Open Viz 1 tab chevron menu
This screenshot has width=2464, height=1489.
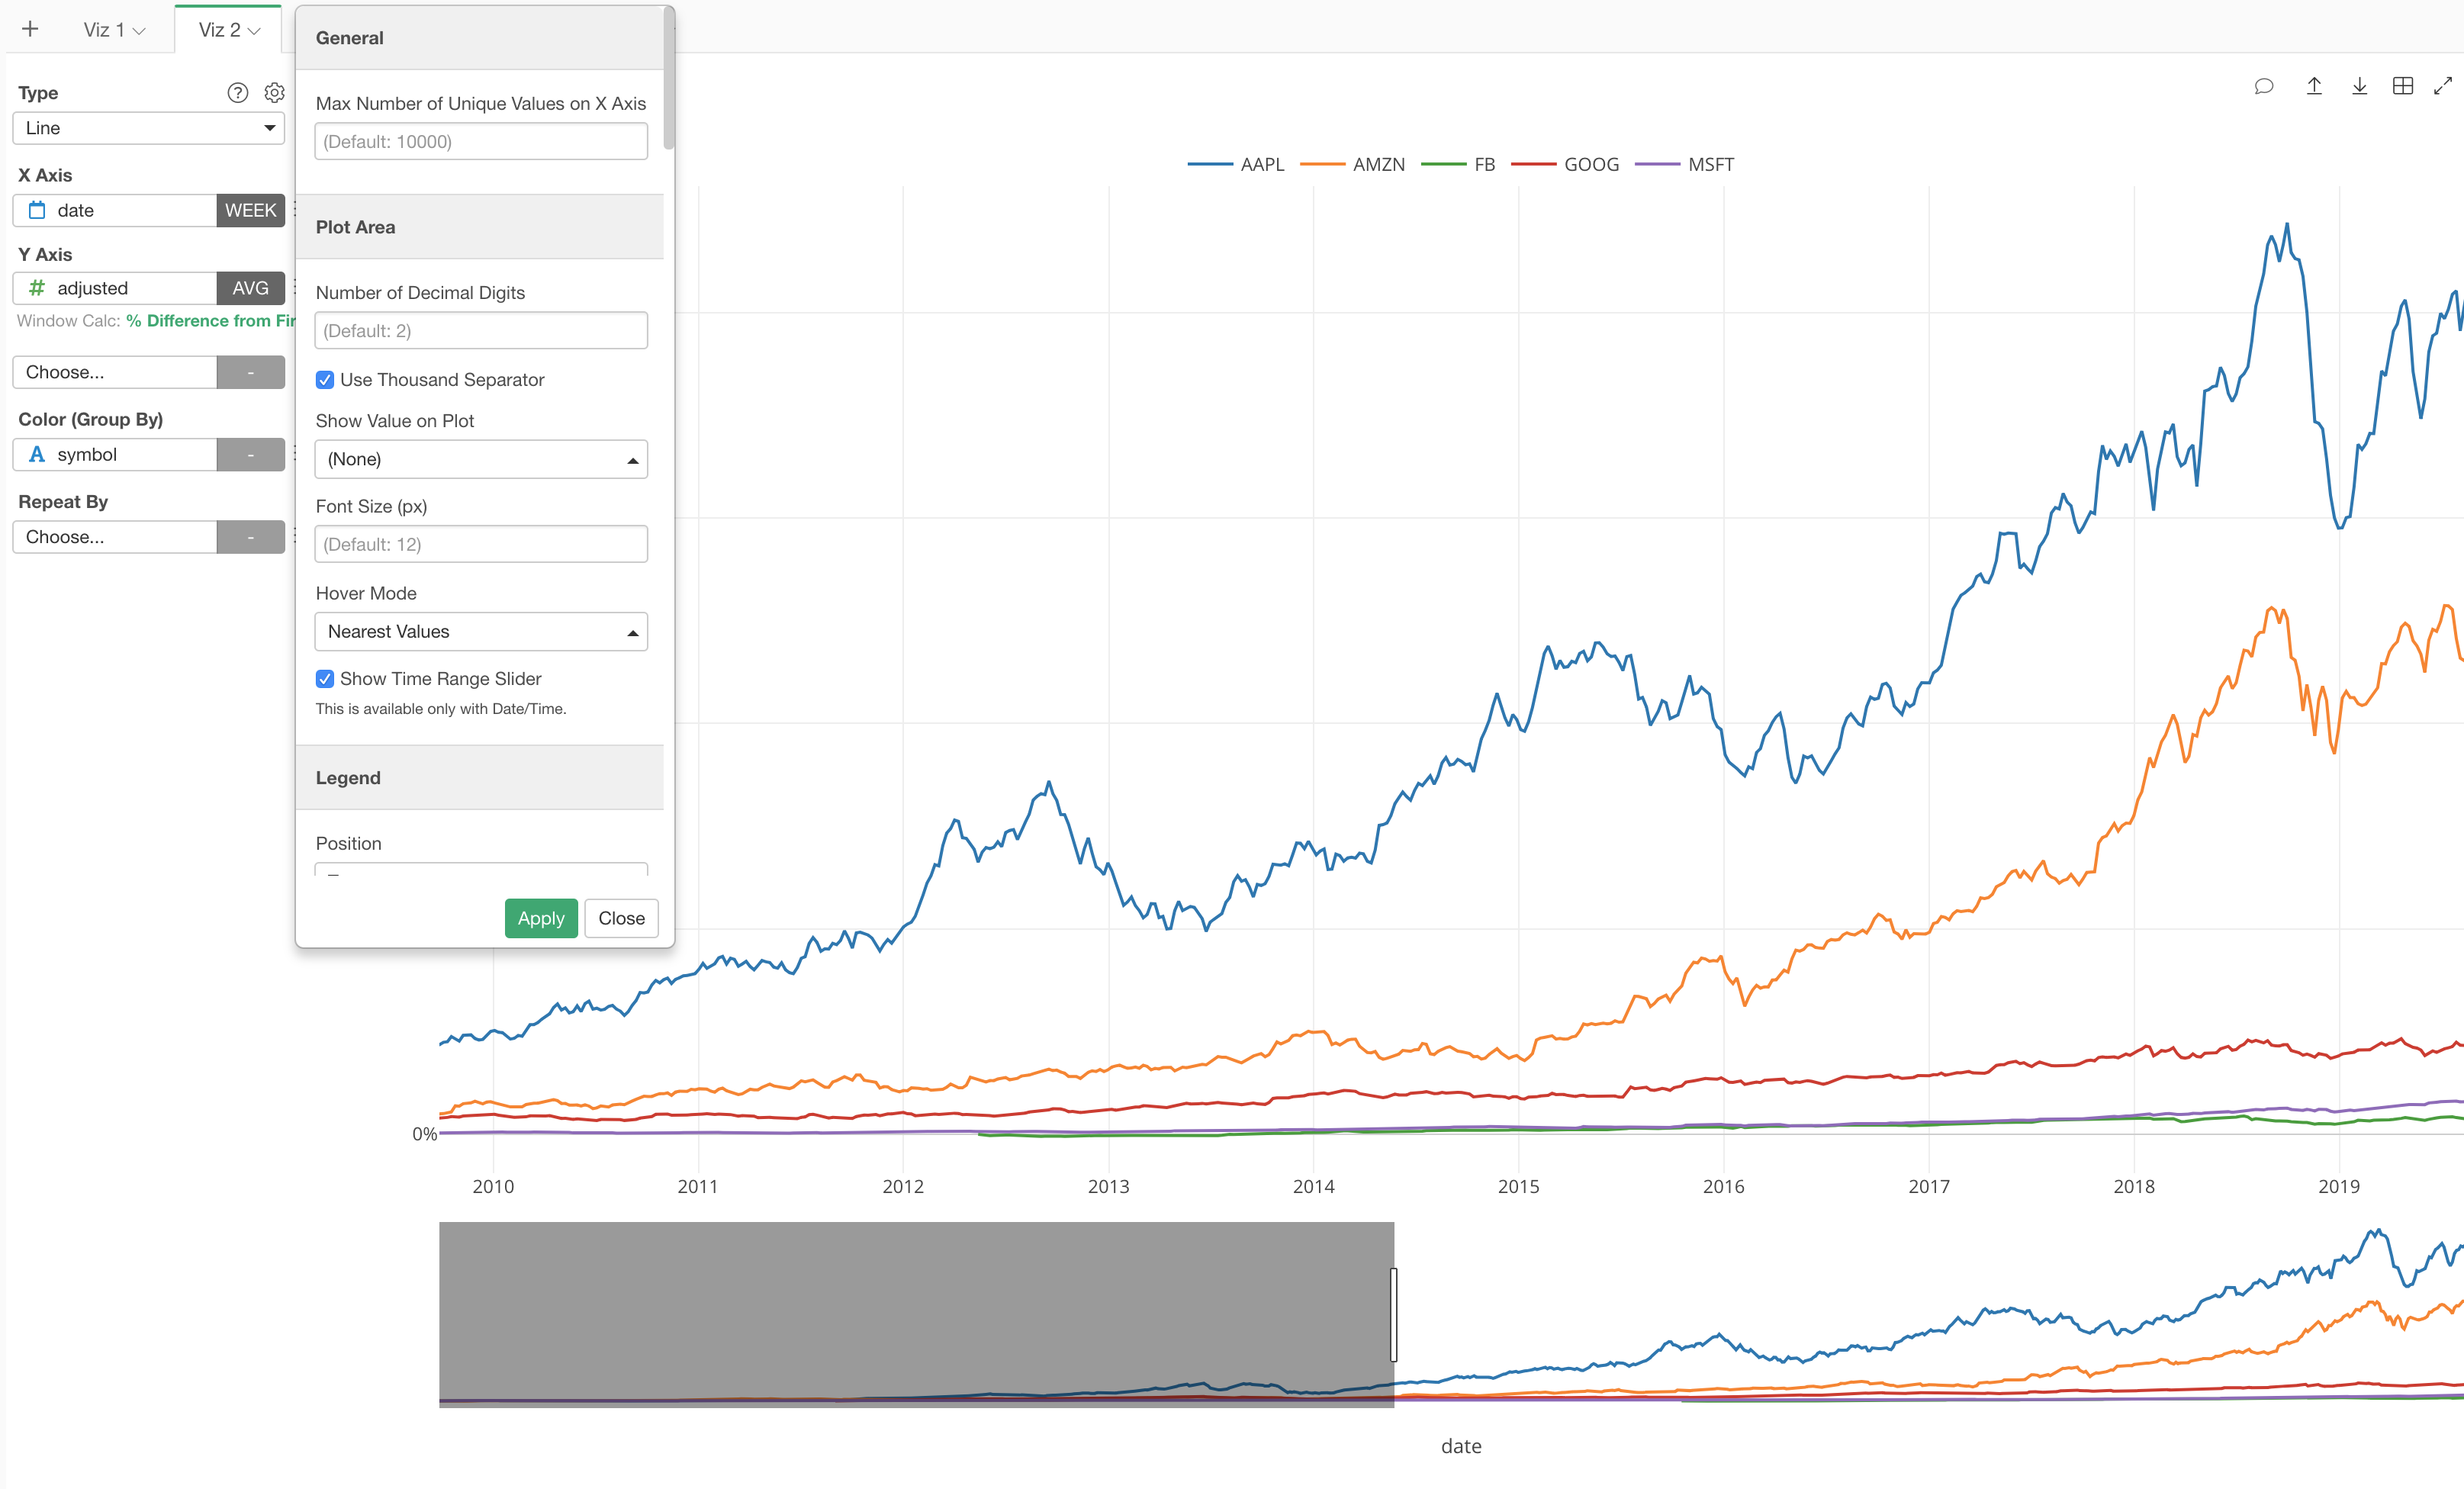[x=139, y=31]
